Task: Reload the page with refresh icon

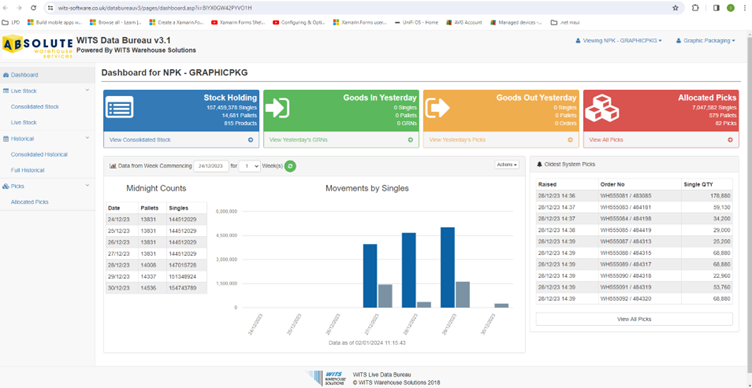Action: click(x=33, y=8)
